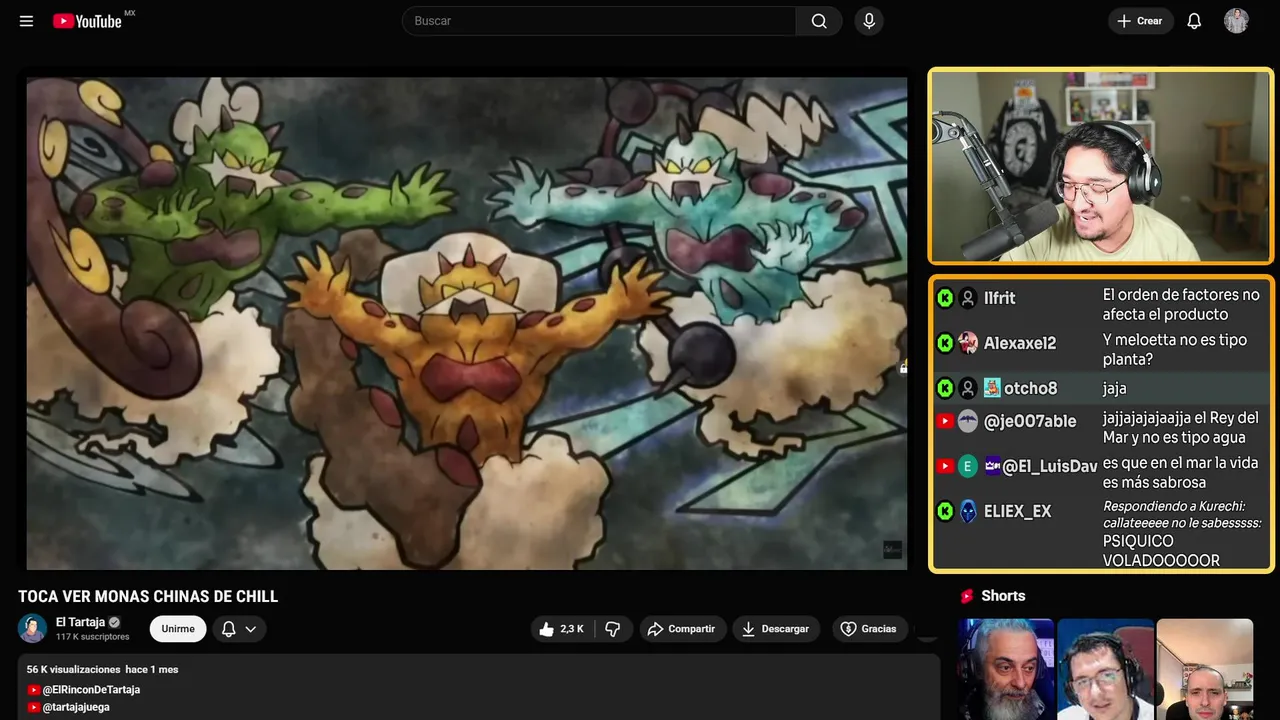Open @tartajajuega link in description
Screen dimensions: 1280x720
pos(76,707)
